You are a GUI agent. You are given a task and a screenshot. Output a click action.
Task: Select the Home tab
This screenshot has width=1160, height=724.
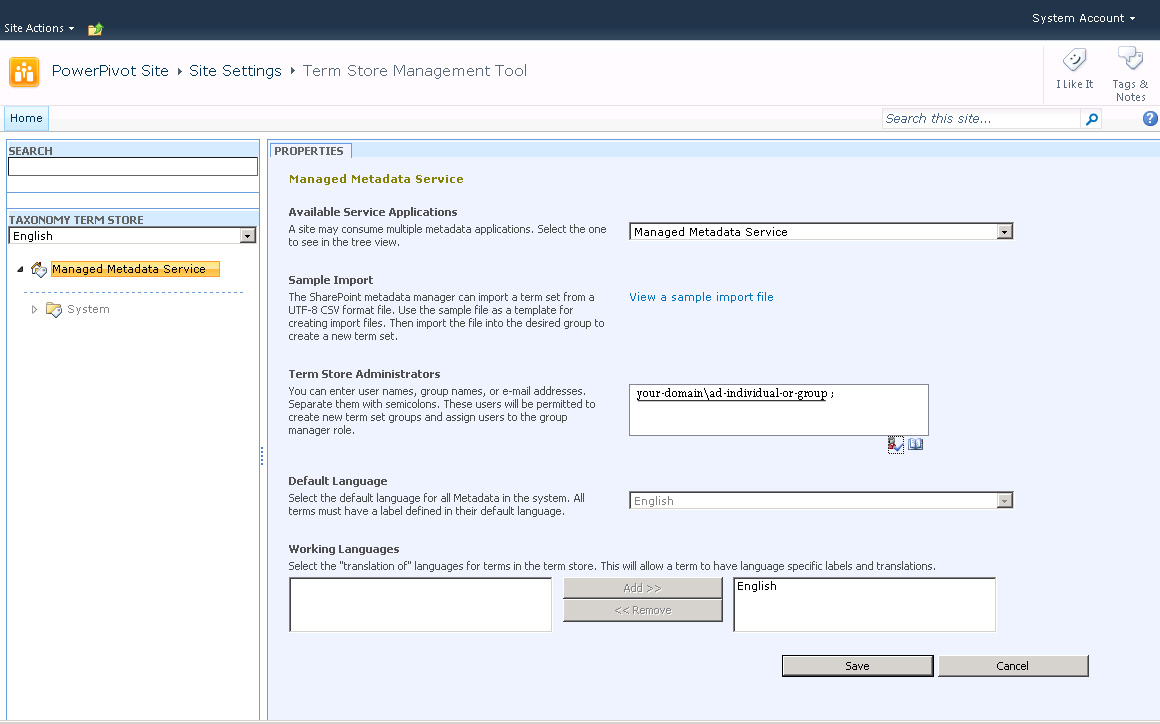(27, 118)
